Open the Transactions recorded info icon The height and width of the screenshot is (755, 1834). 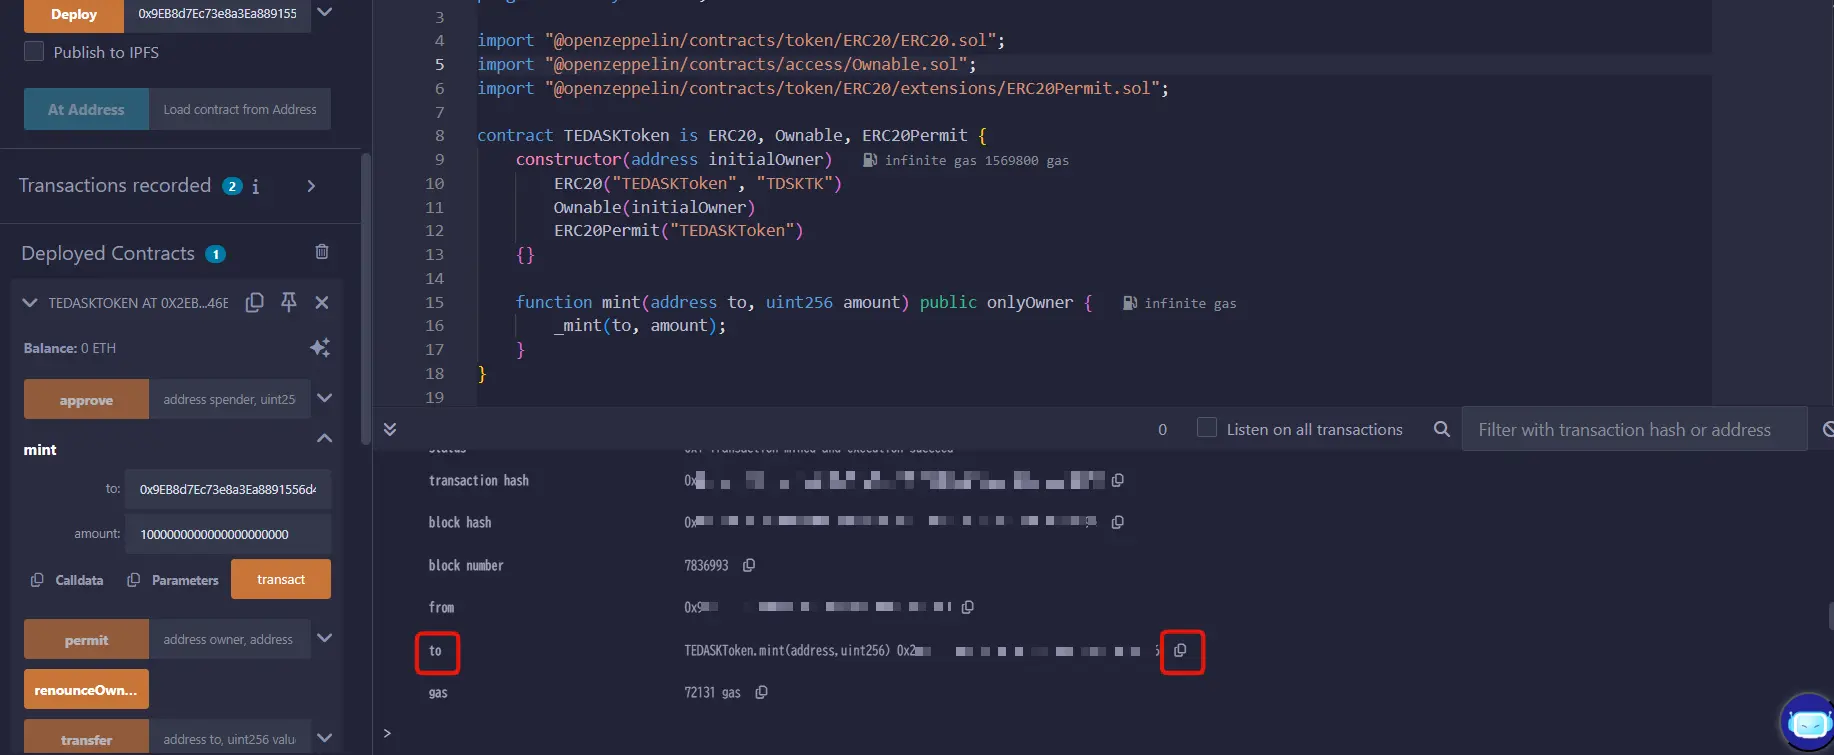pos(256,186)
